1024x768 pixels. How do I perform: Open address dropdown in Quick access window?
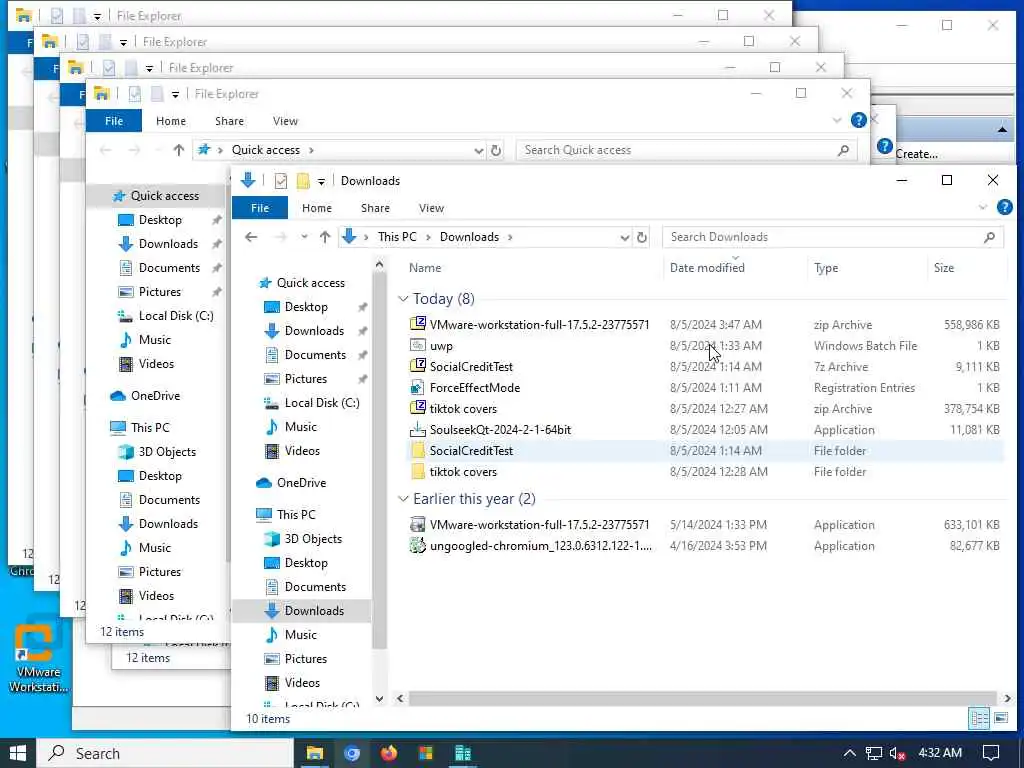479,150
